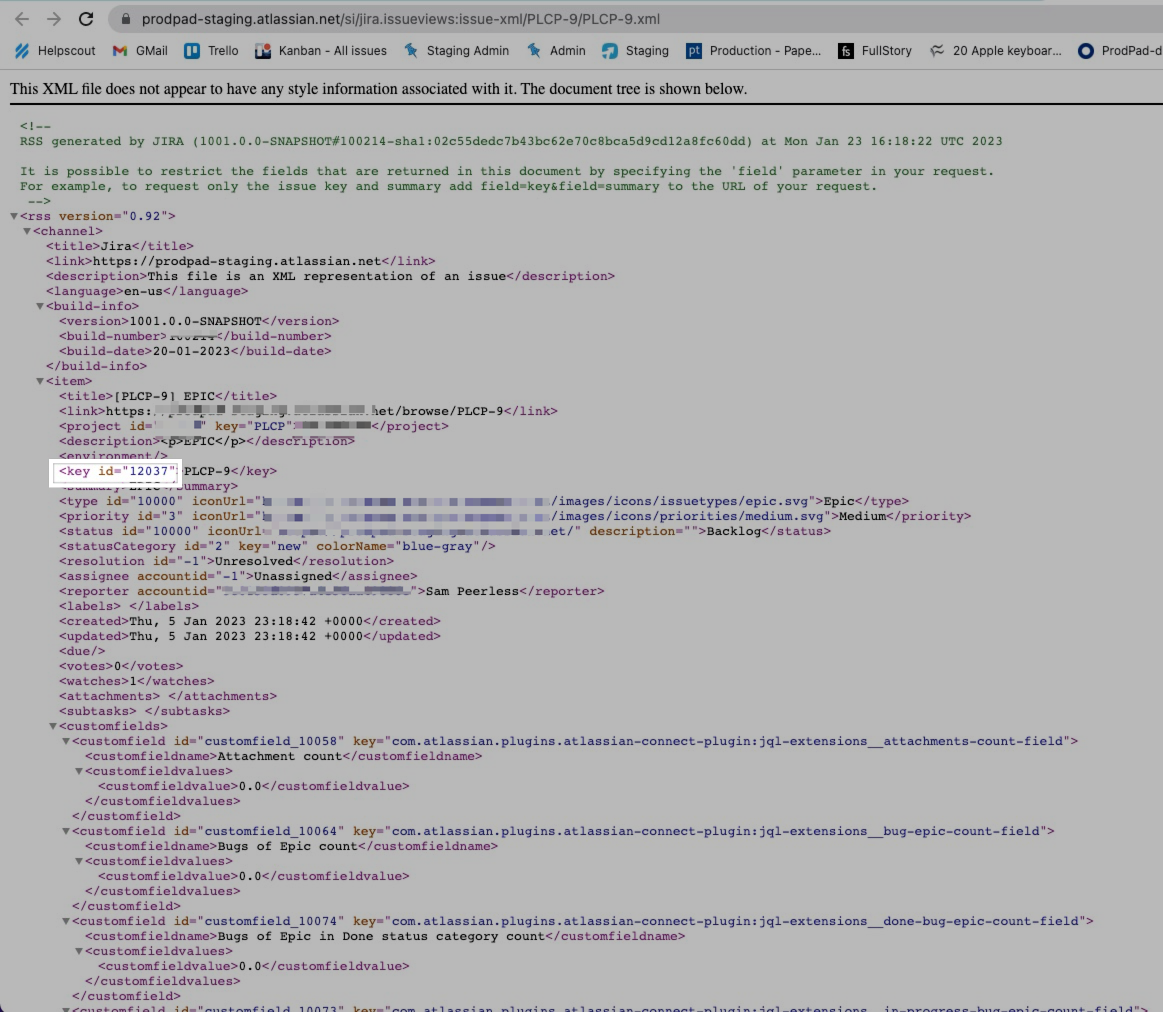The image size is (1163, 1012).
Task: Click the 20 Apple keyboard bookmark favicon
Action: tap(938, 50)
